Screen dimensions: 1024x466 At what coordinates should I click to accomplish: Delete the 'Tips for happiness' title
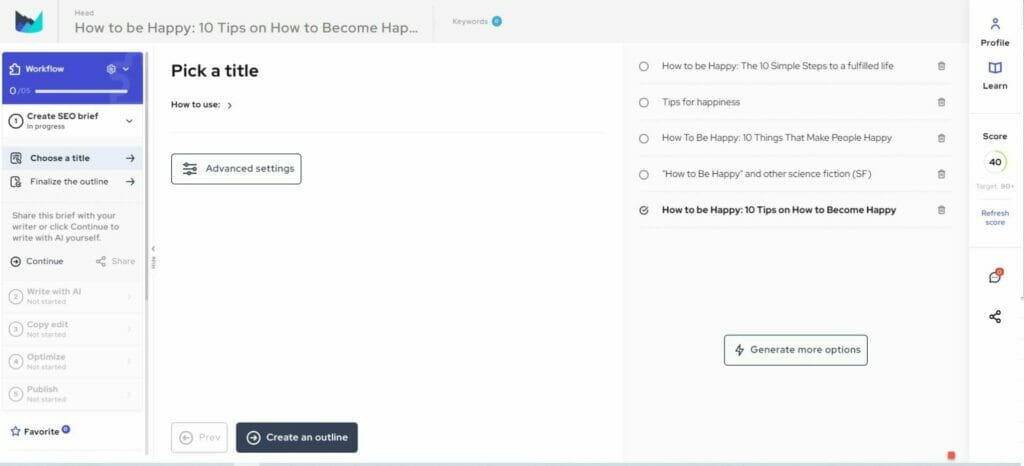click(x=941, y=102)
